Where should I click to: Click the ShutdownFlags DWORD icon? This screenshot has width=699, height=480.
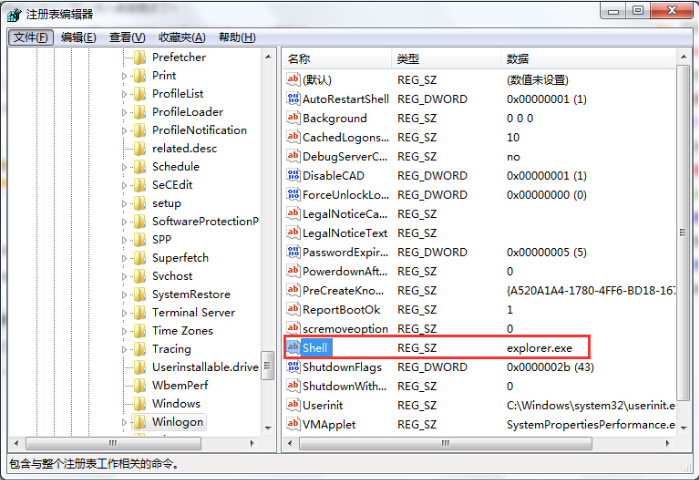pos(294,367)
